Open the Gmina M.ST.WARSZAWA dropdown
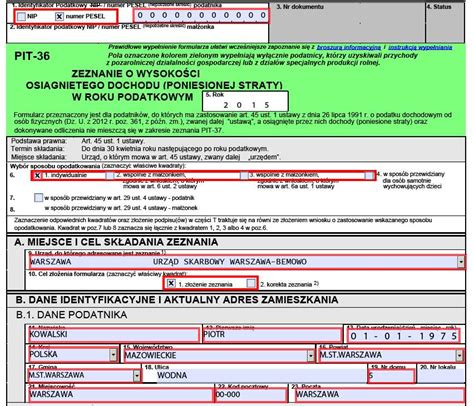The width and height of the screenshot is (474, 406). point(137,376)
